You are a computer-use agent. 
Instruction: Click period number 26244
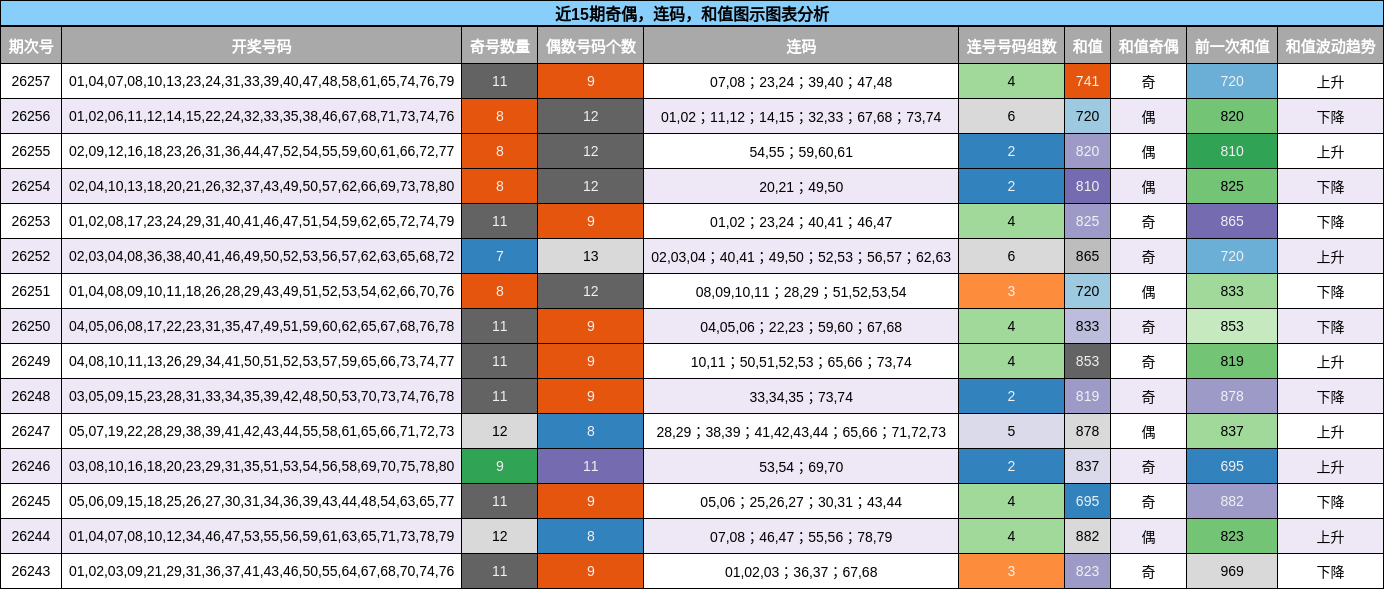click(31, 536)
